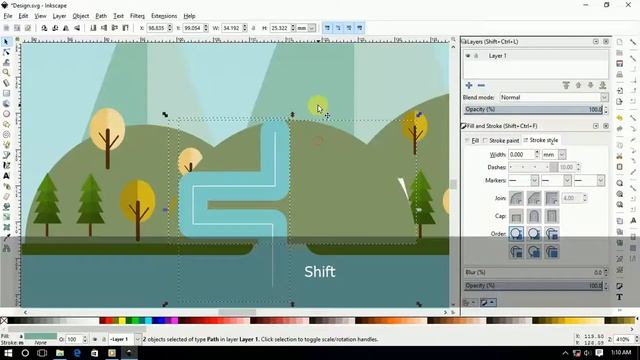Select the Calligraphy tool
Viewport: 640px width, 360px height.
pyautogui.click(x=6, y=165)
